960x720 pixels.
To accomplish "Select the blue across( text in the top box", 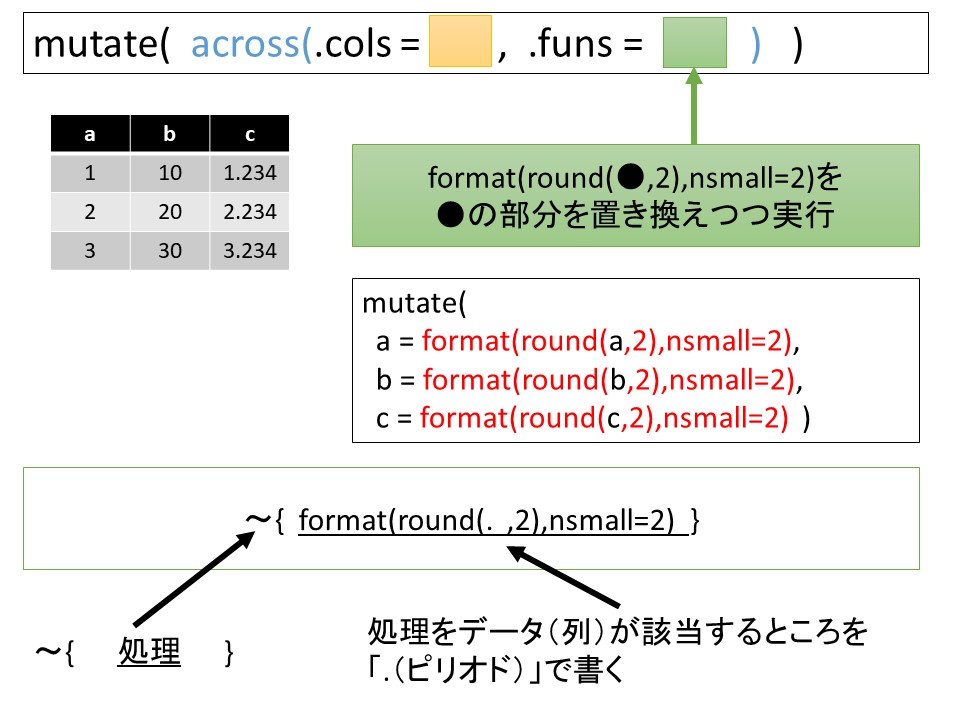I will 250,45.
